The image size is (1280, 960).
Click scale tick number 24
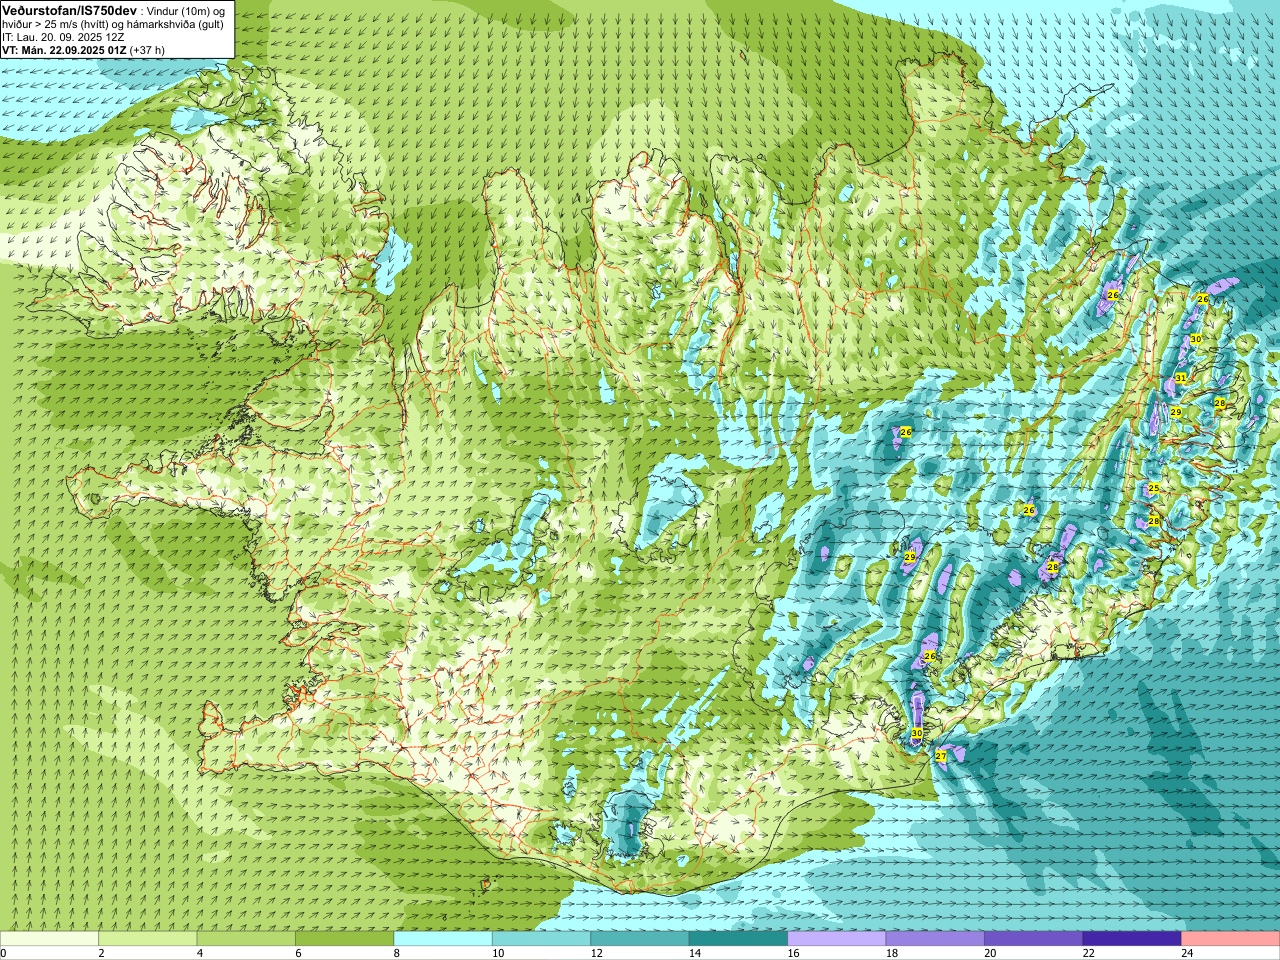point(1188,954)
